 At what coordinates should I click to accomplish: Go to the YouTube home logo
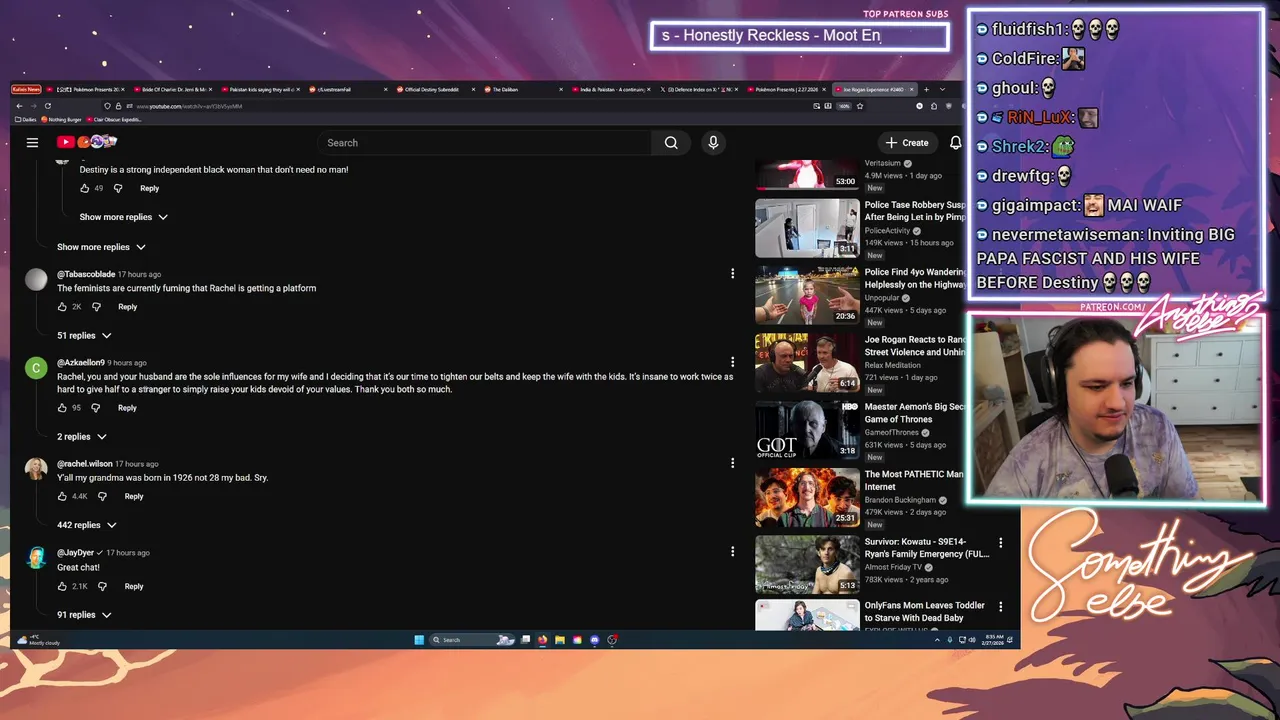[87, 142]
